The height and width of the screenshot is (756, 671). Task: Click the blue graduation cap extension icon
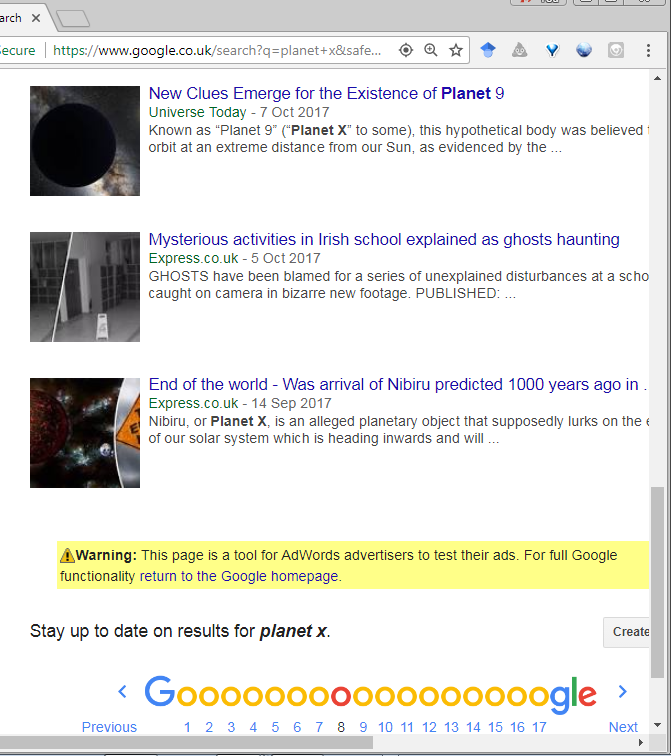tap(488, 50)
